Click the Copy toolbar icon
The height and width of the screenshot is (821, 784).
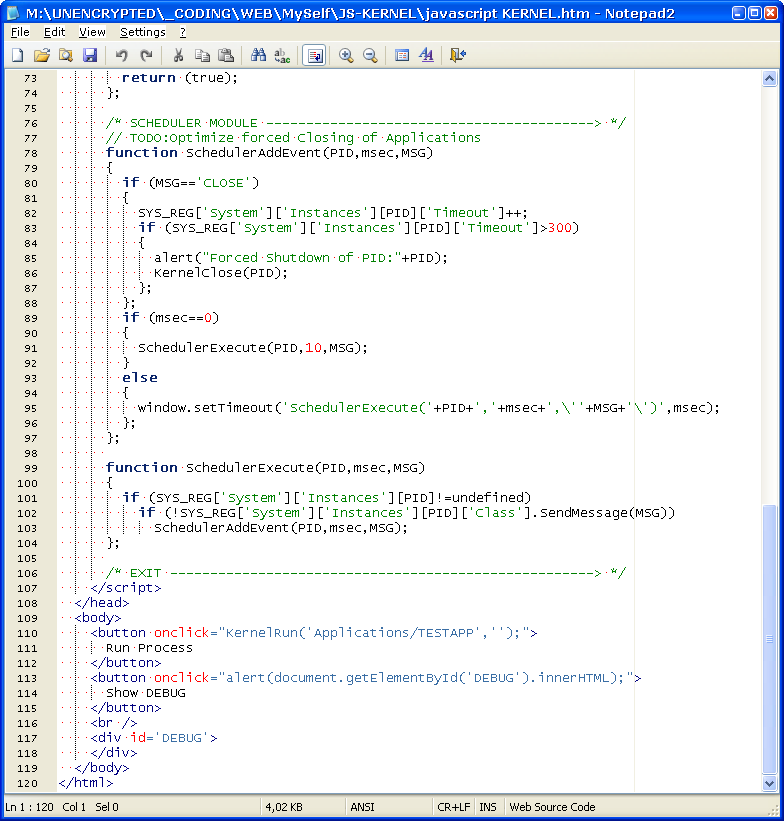(202, 55)
